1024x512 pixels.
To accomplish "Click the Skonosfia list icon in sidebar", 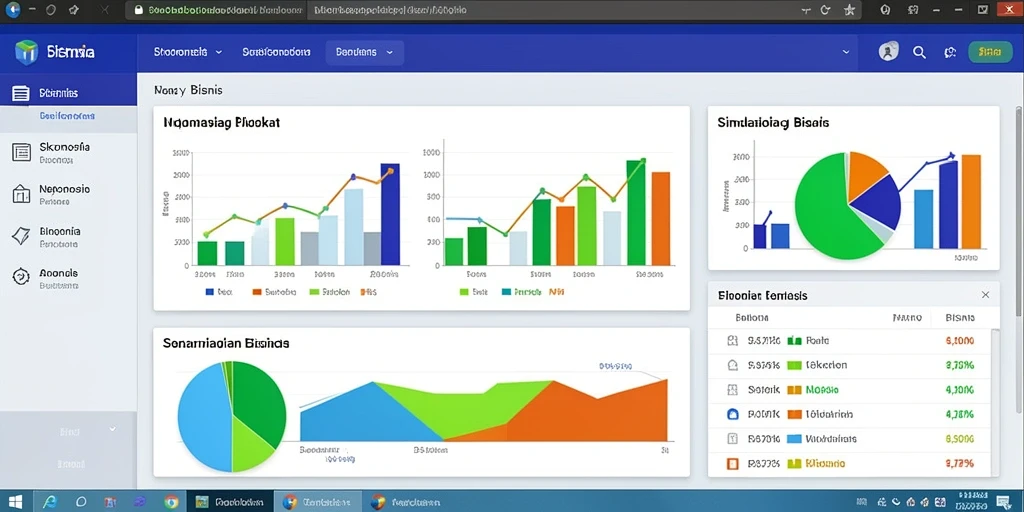I will (22, 152).
